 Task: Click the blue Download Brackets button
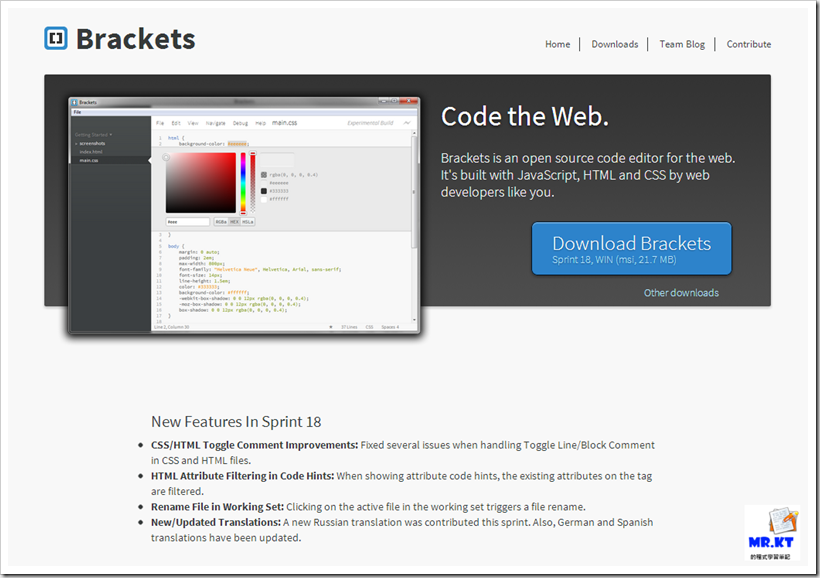click(632, 248)
